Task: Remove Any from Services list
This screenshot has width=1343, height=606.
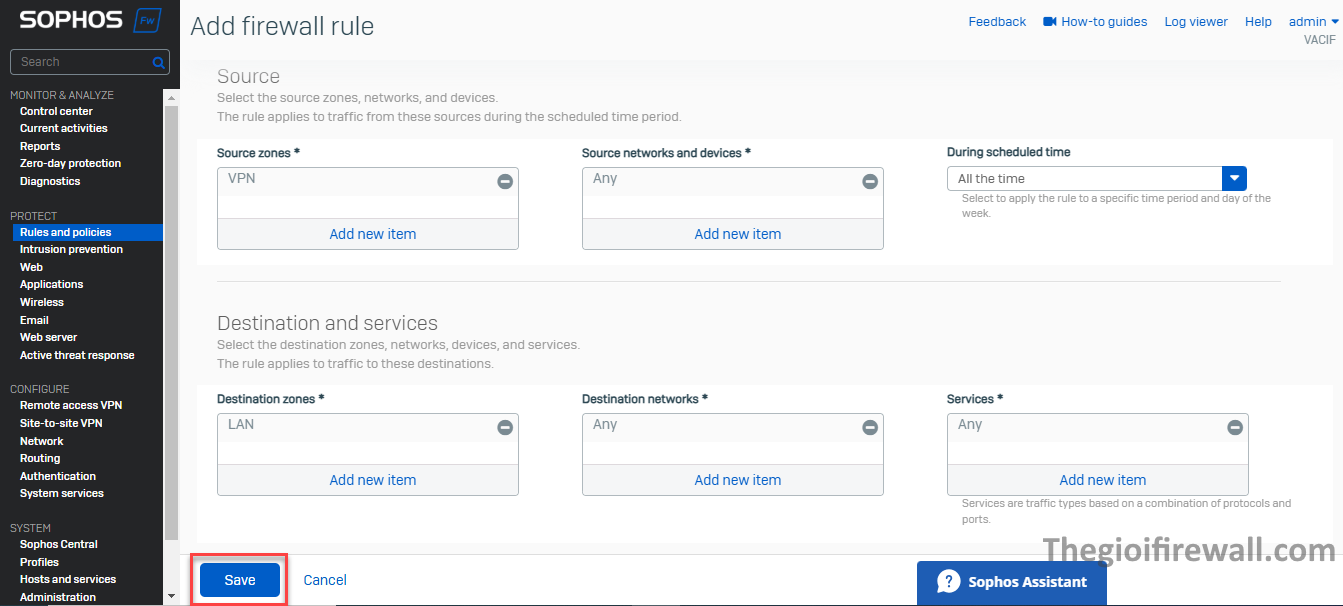Action: (1235, 427)
